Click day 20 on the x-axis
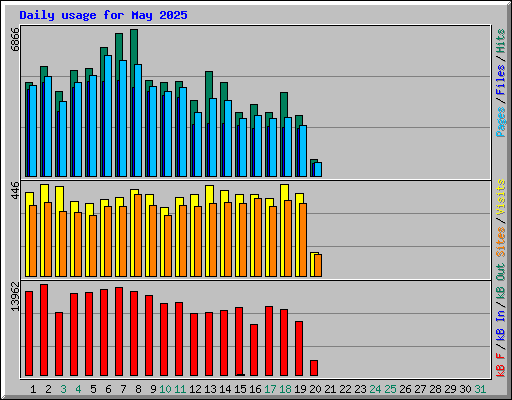The width and height of the screenshot is (512, 400). click(x=315, y=389)
